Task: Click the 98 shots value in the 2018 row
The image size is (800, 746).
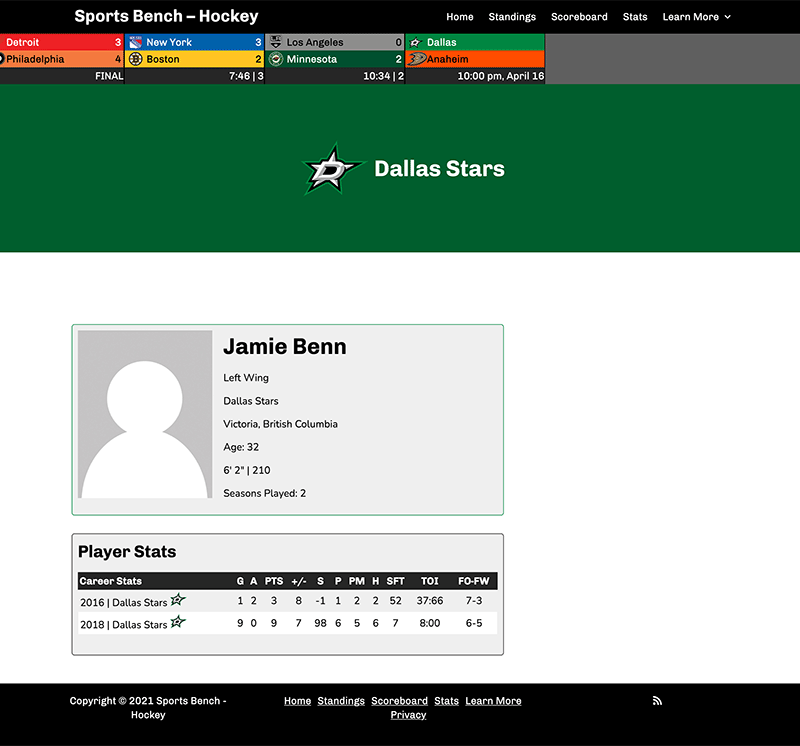Action: tap(320, 623)
